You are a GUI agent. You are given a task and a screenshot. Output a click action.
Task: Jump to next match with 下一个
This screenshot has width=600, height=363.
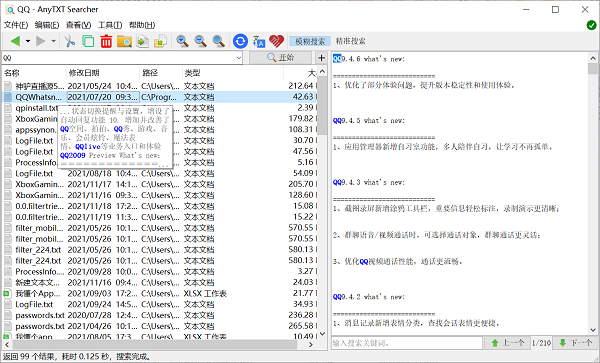pos(576,343)
